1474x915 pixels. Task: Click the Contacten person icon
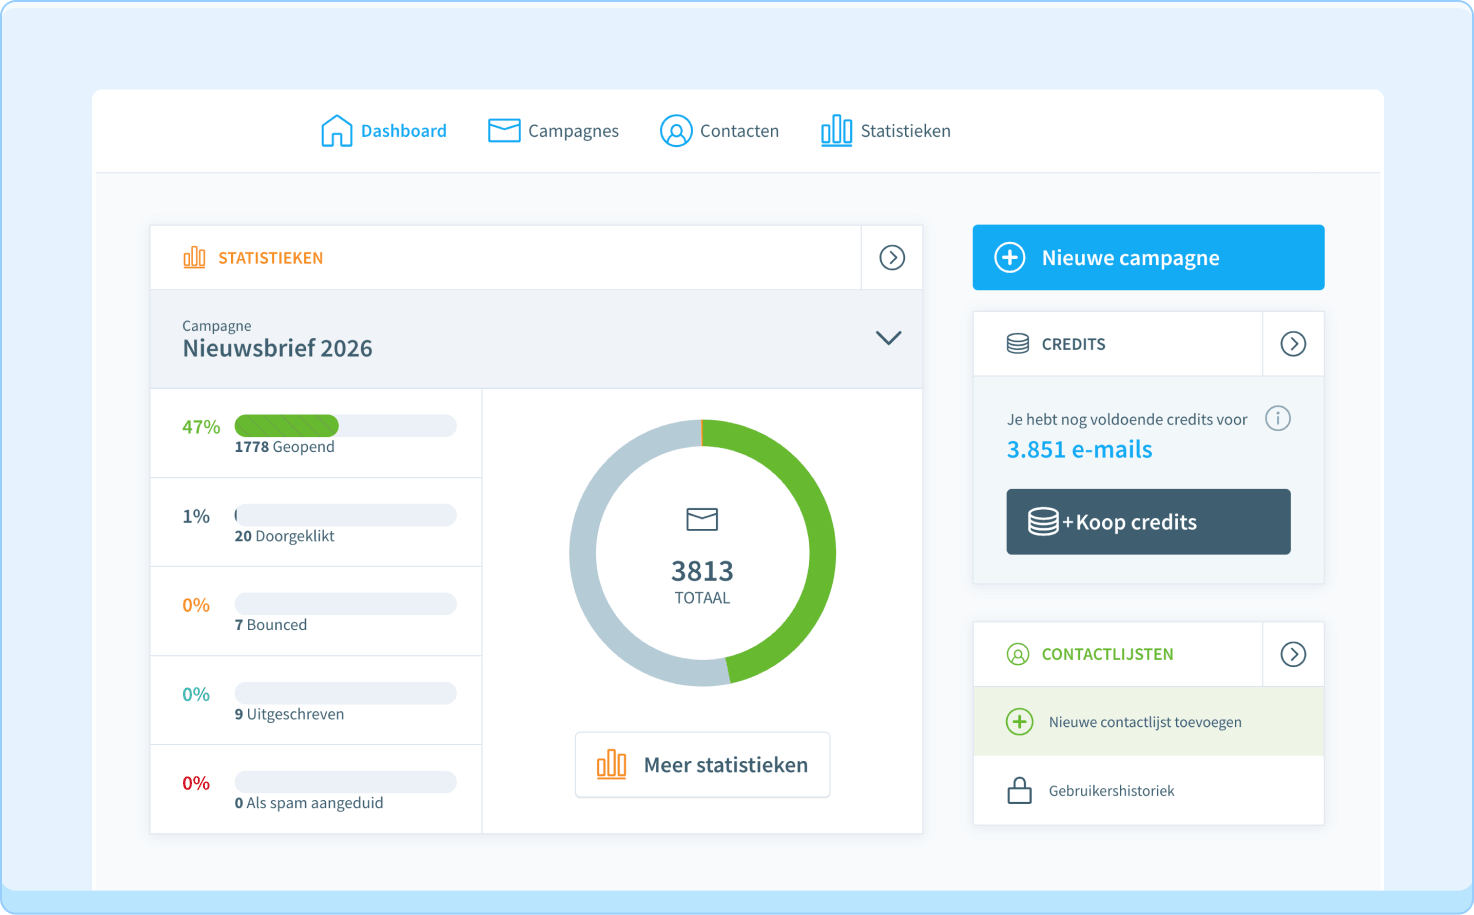pyautogui.click(x=676, y=131)
